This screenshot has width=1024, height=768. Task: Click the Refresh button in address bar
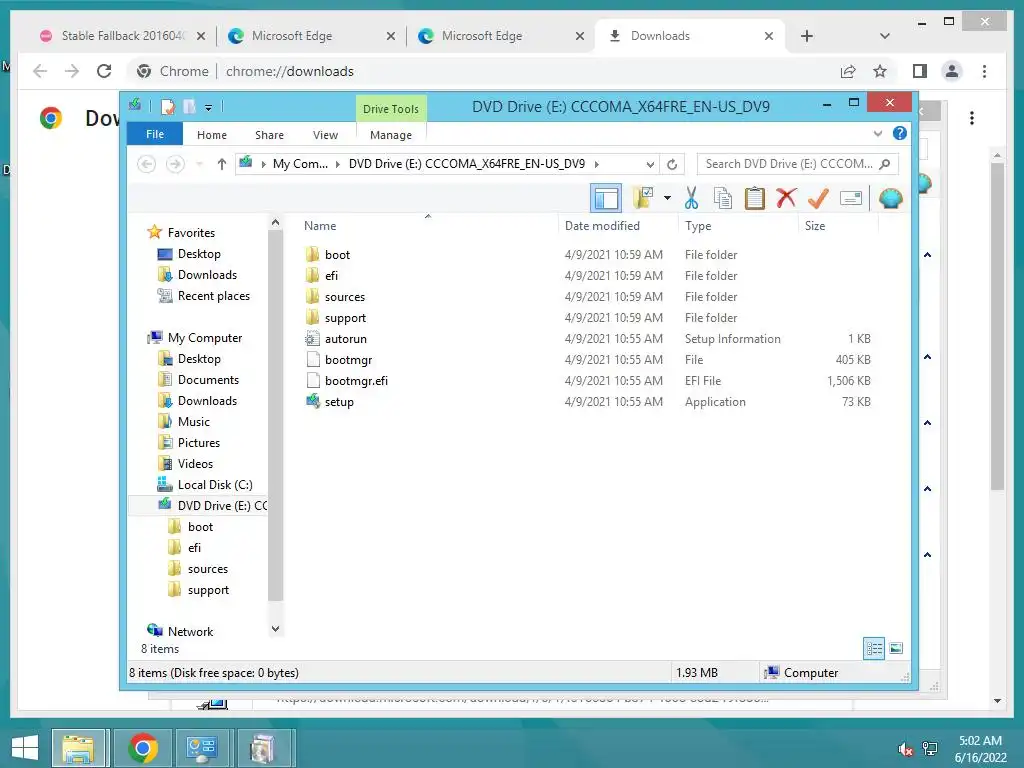tap(672, 164)
